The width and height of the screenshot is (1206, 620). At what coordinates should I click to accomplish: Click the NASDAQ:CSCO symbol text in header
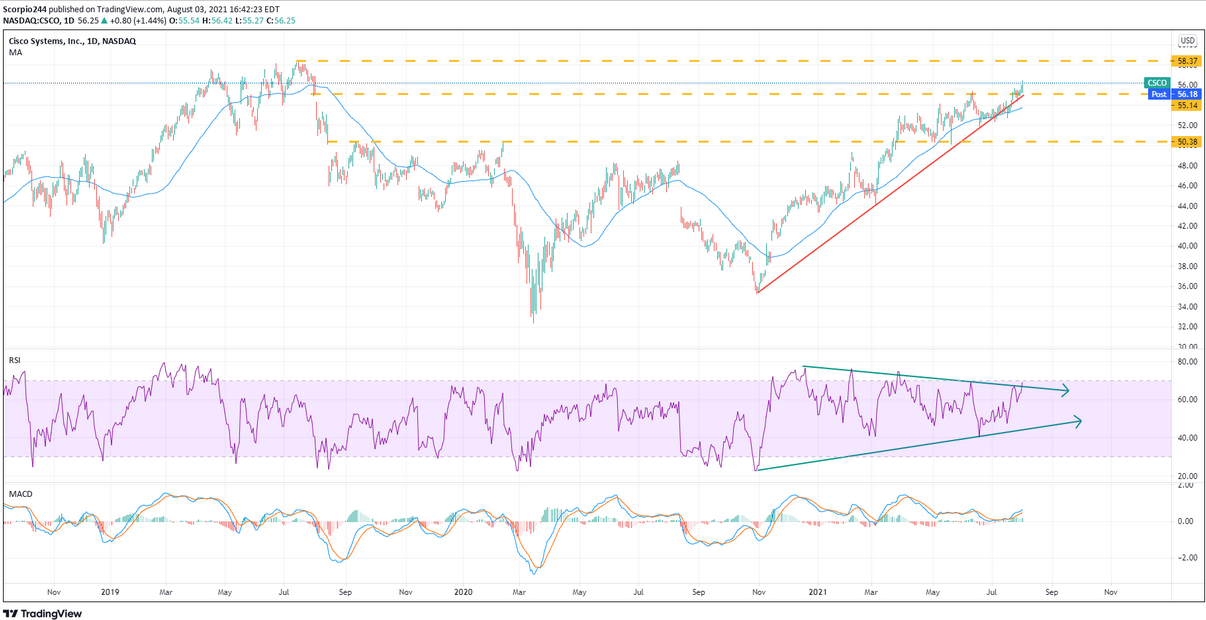coord(34,19)
